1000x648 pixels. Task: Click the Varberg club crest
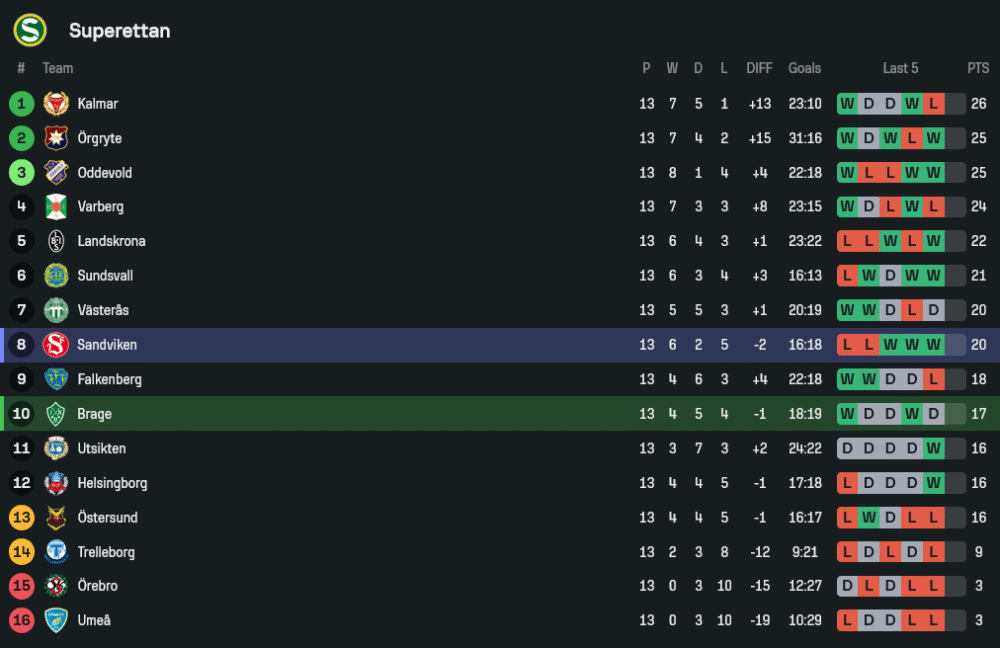pyautogui.click(x=56, y=207)
